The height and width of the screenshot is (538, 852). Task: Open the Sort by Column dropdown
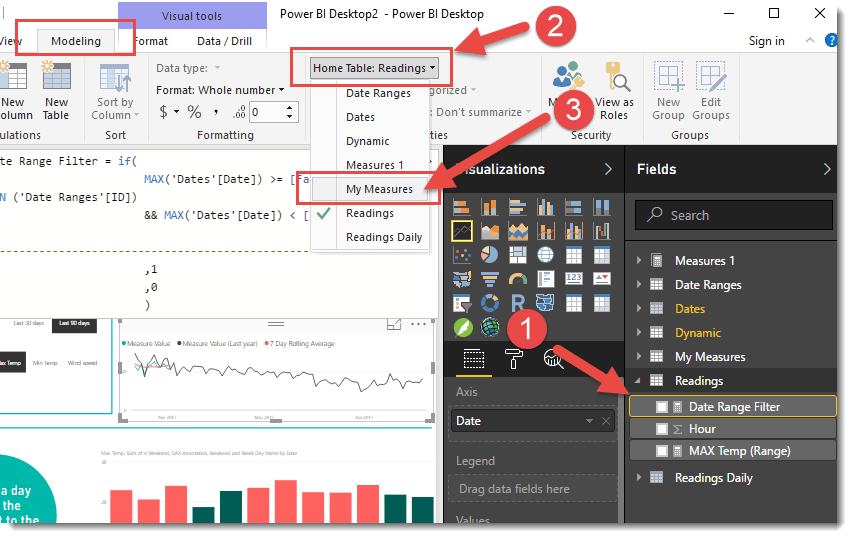tap(115, 91)
